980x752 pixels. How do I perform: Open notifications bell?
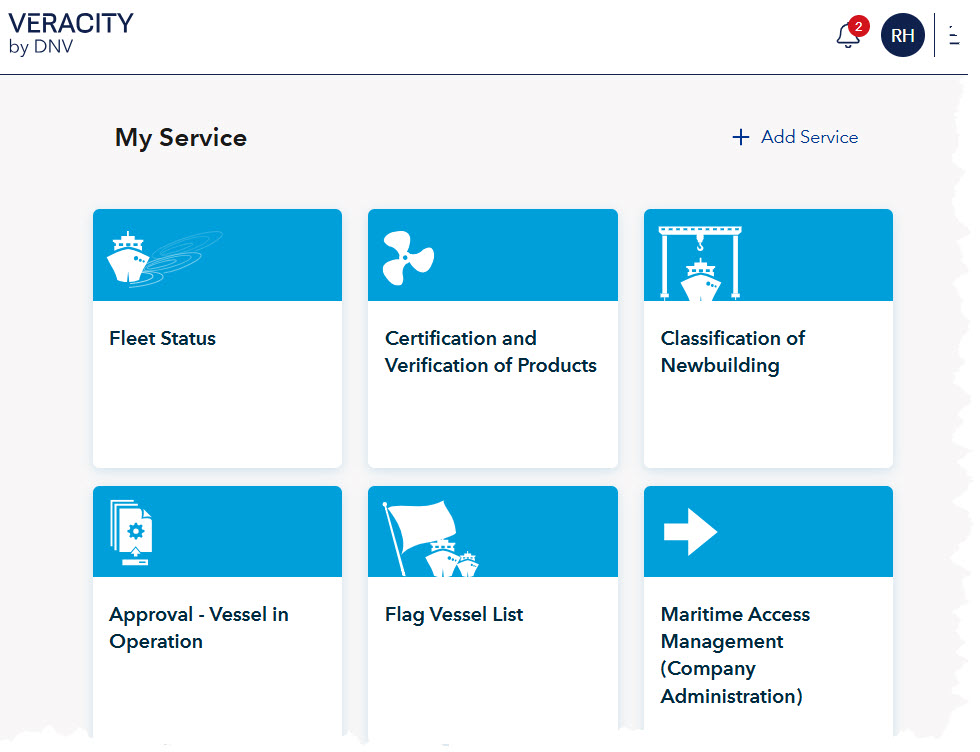point(847,37)
